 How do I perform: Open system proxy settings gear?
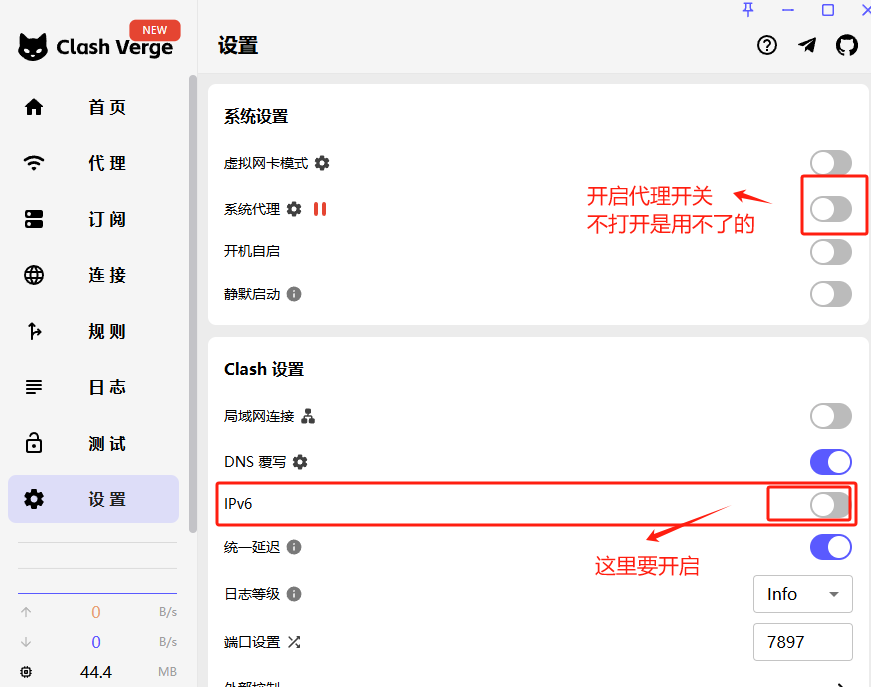294,209
